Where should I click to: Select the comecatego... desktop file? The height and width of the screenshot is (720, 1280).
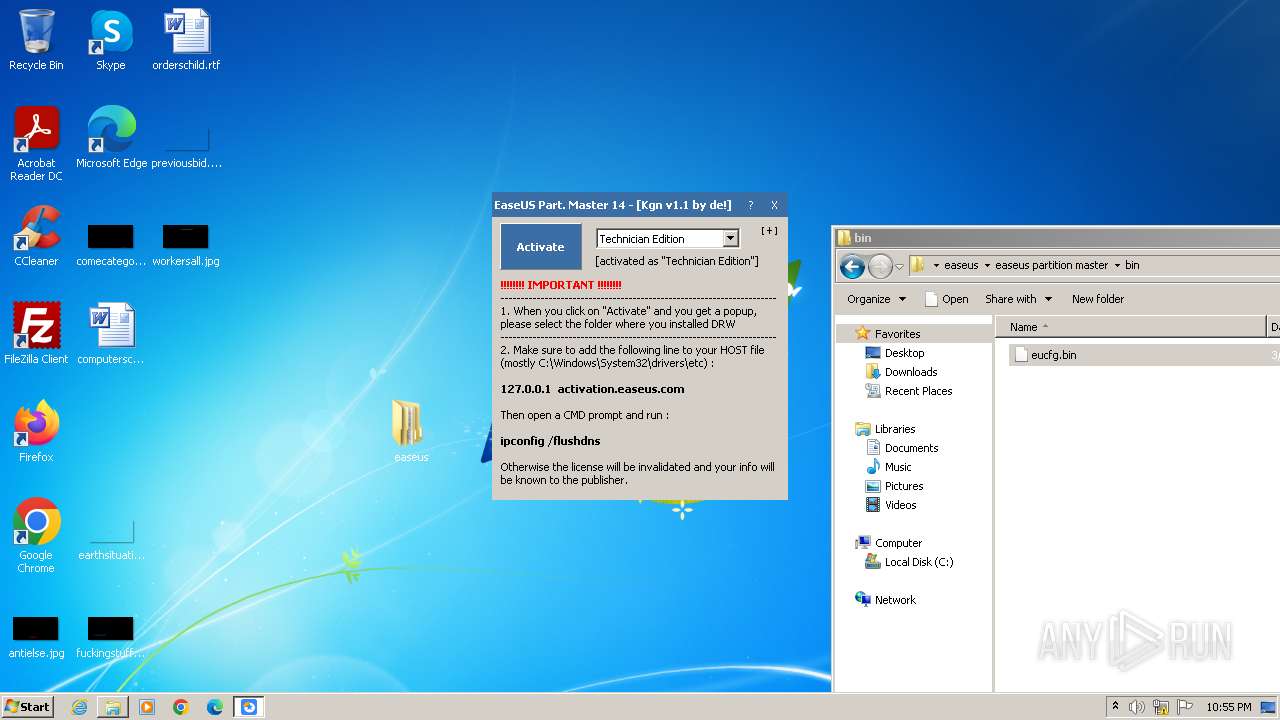(110, 244)
